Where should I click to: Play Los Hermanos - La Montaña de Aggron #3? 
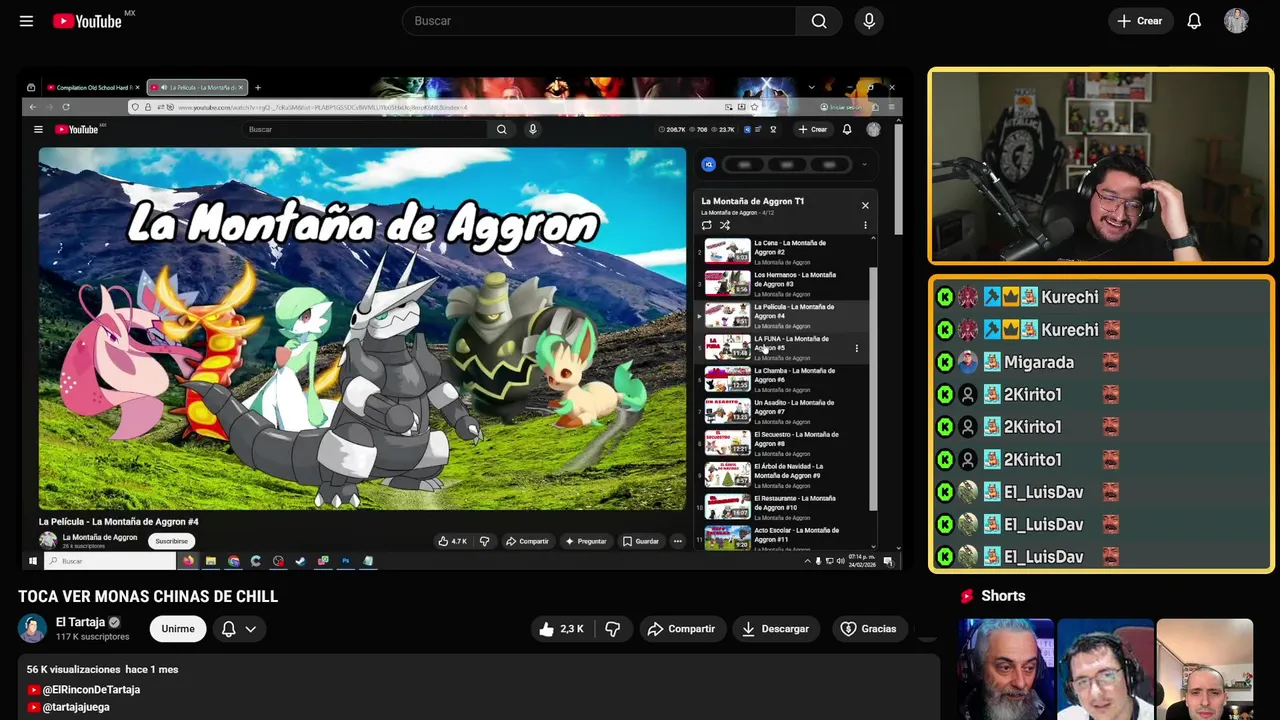point(781,283)
